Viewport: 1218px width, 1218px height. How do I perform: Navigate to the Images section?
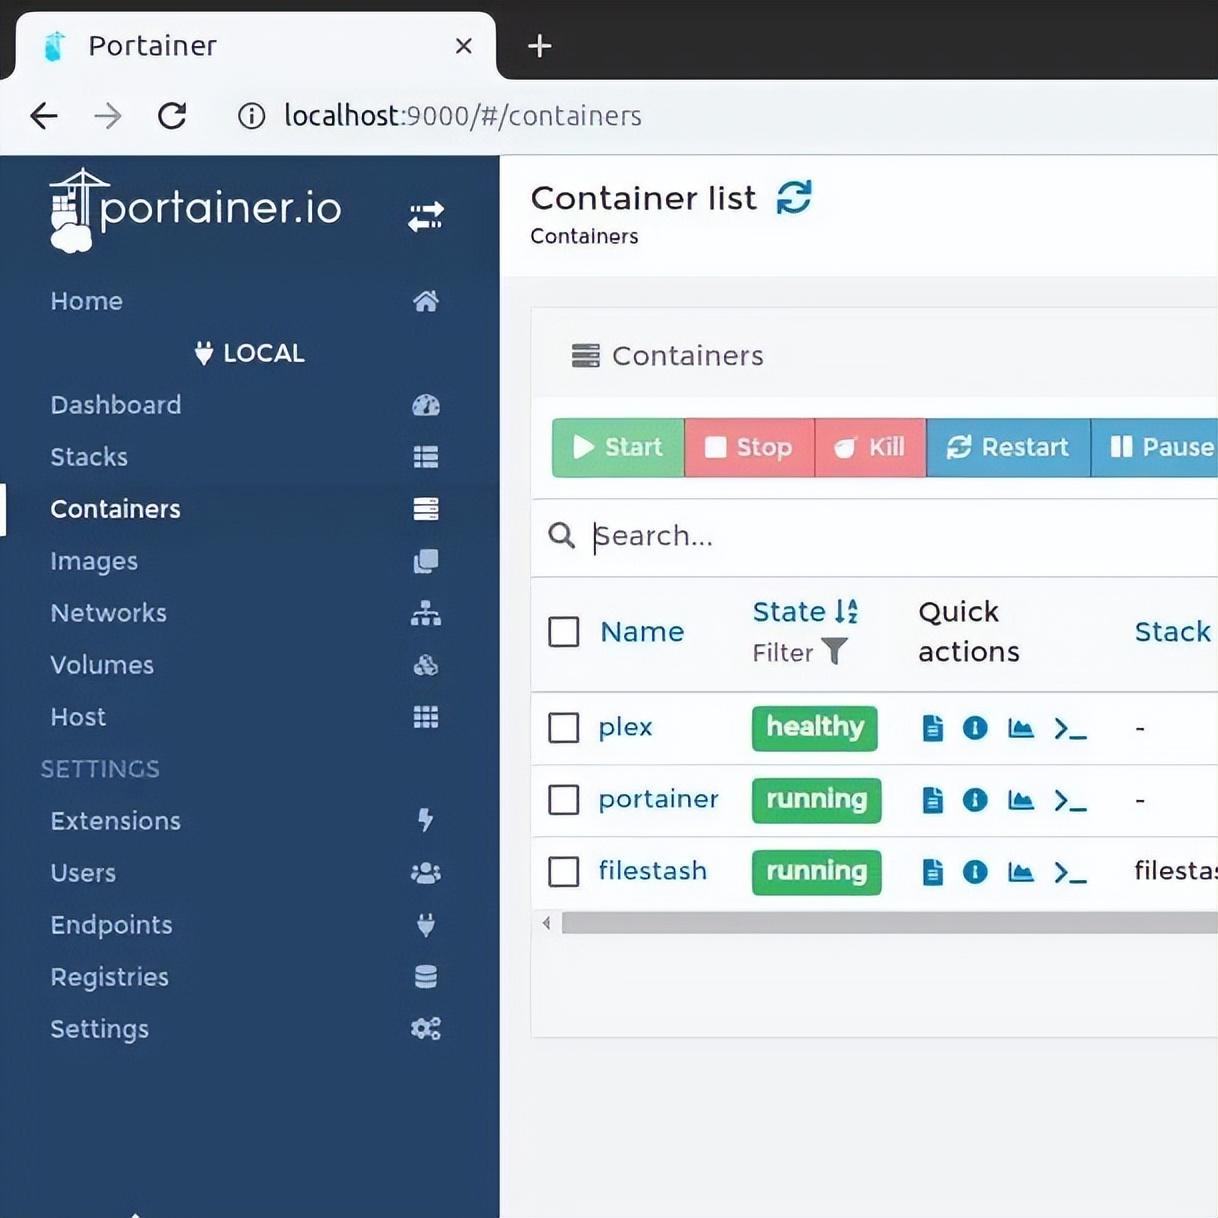click(93, 561)
